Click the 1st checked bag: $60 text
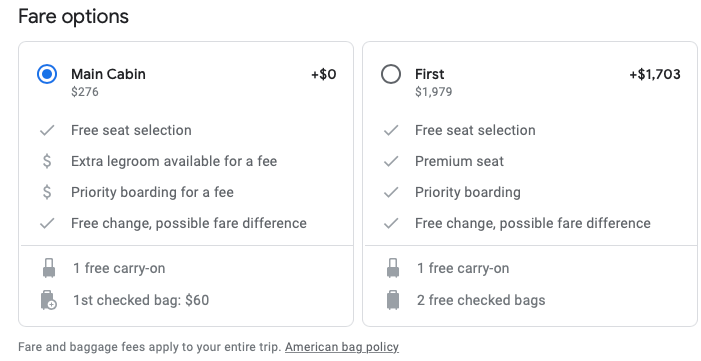701x361 pixels. coord(141,300)
